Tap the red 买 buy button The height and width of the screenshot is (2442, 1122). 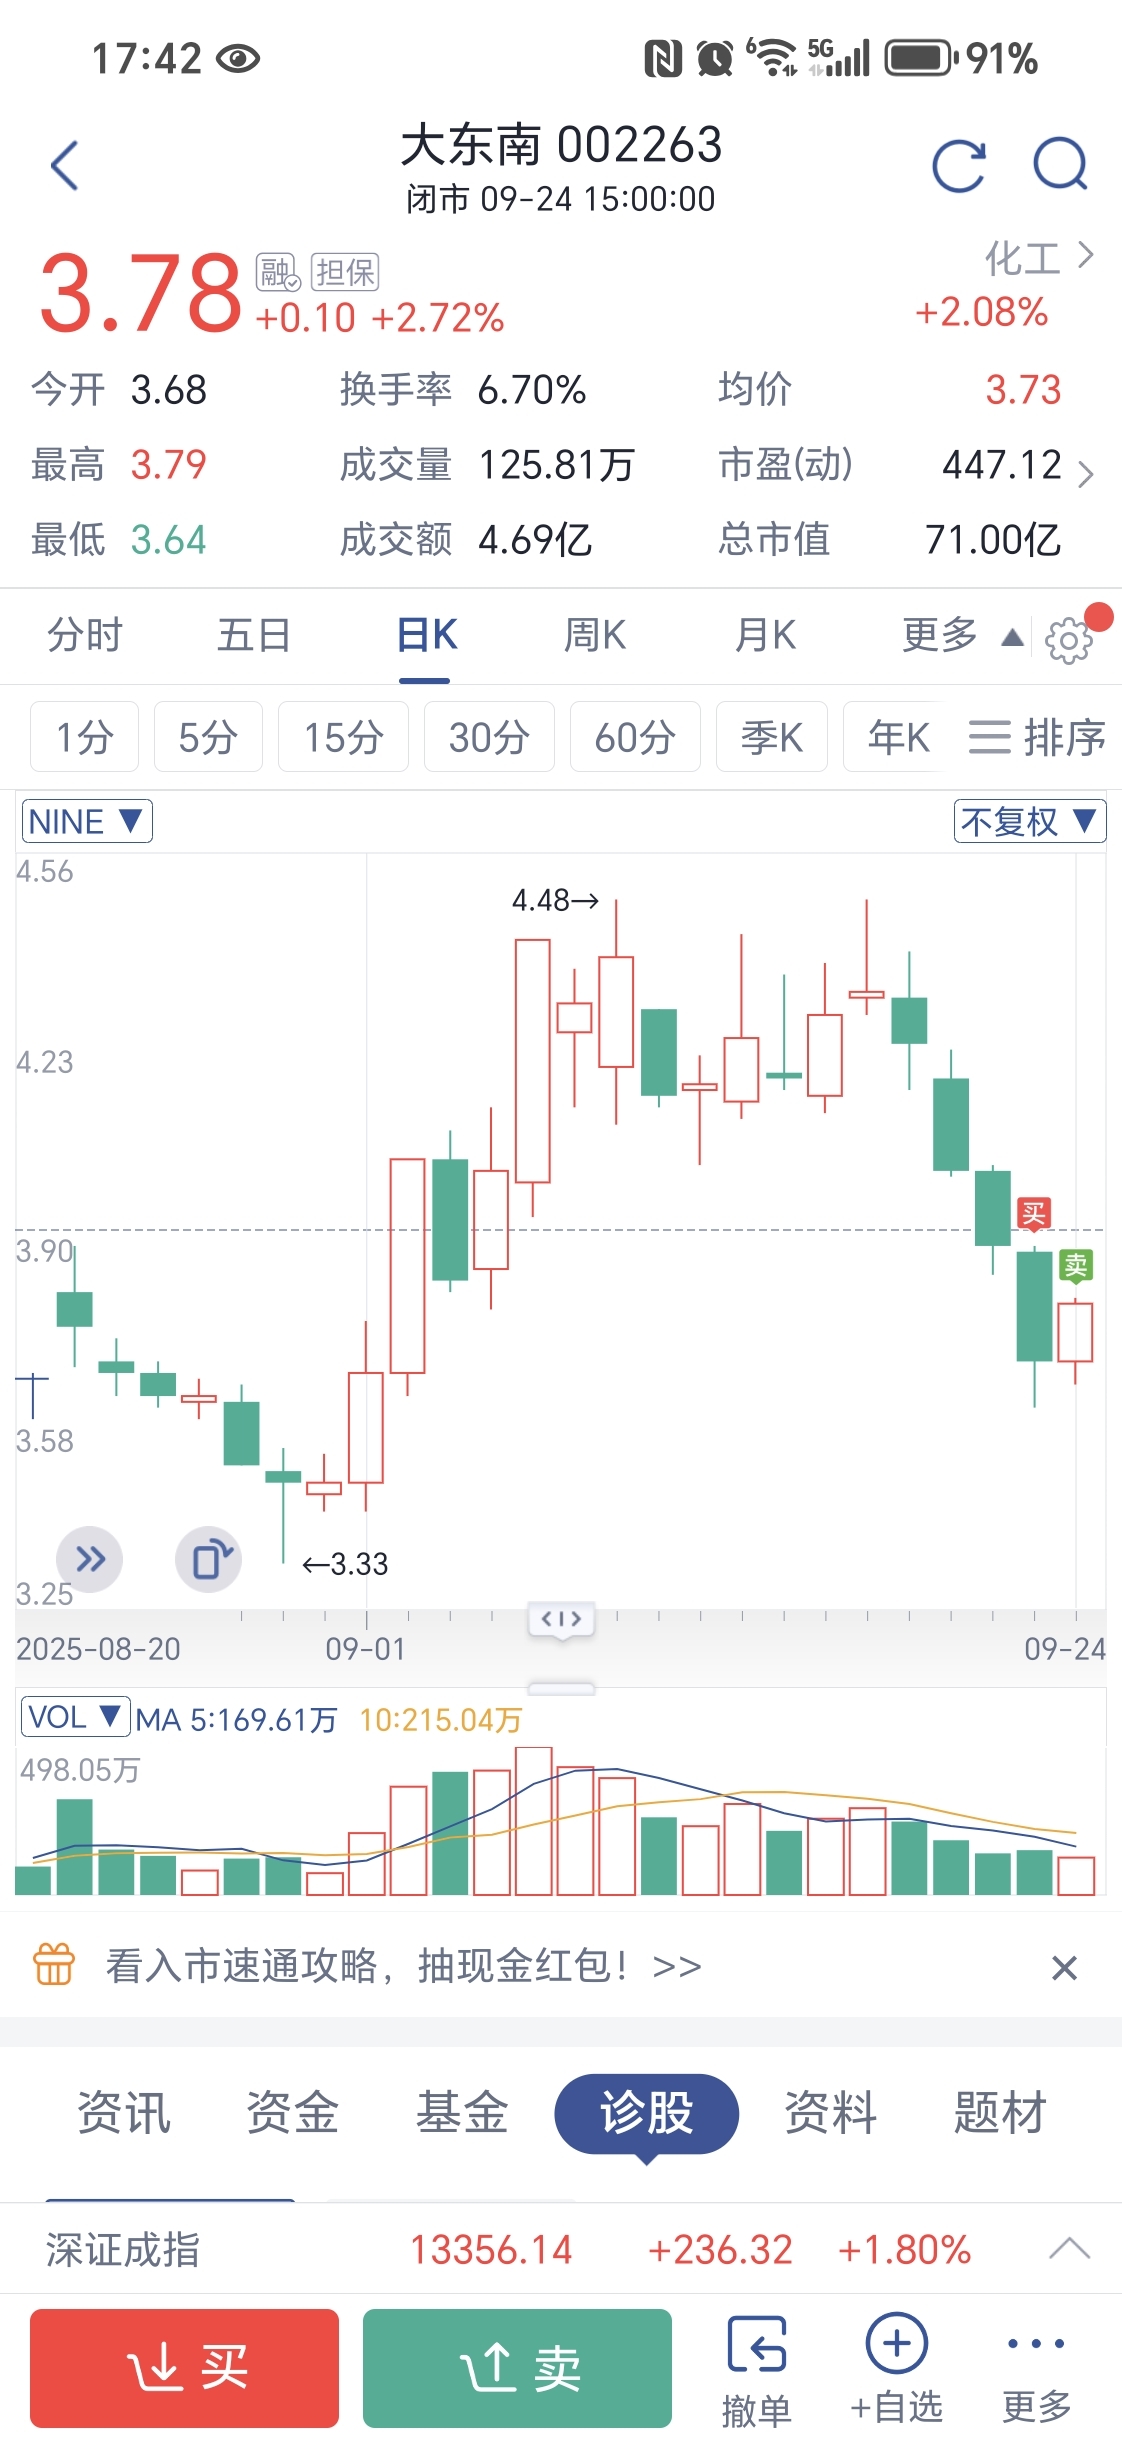(x=184, y=2368)
